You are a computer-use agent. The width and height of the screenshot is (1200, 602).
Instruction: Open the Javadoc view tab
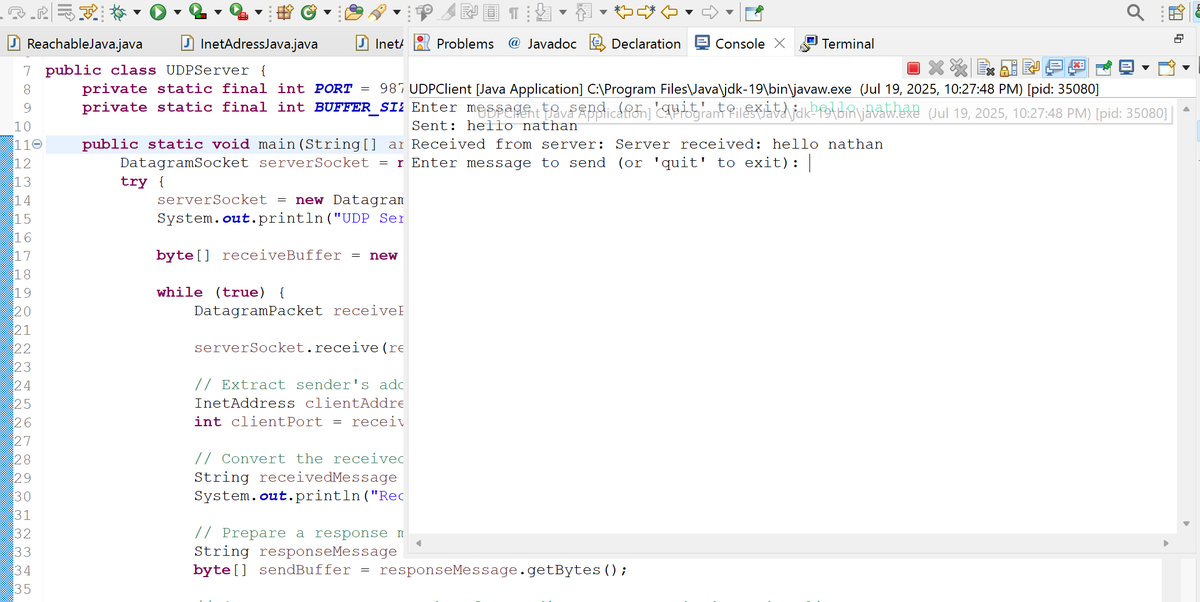tap(542, 43)
